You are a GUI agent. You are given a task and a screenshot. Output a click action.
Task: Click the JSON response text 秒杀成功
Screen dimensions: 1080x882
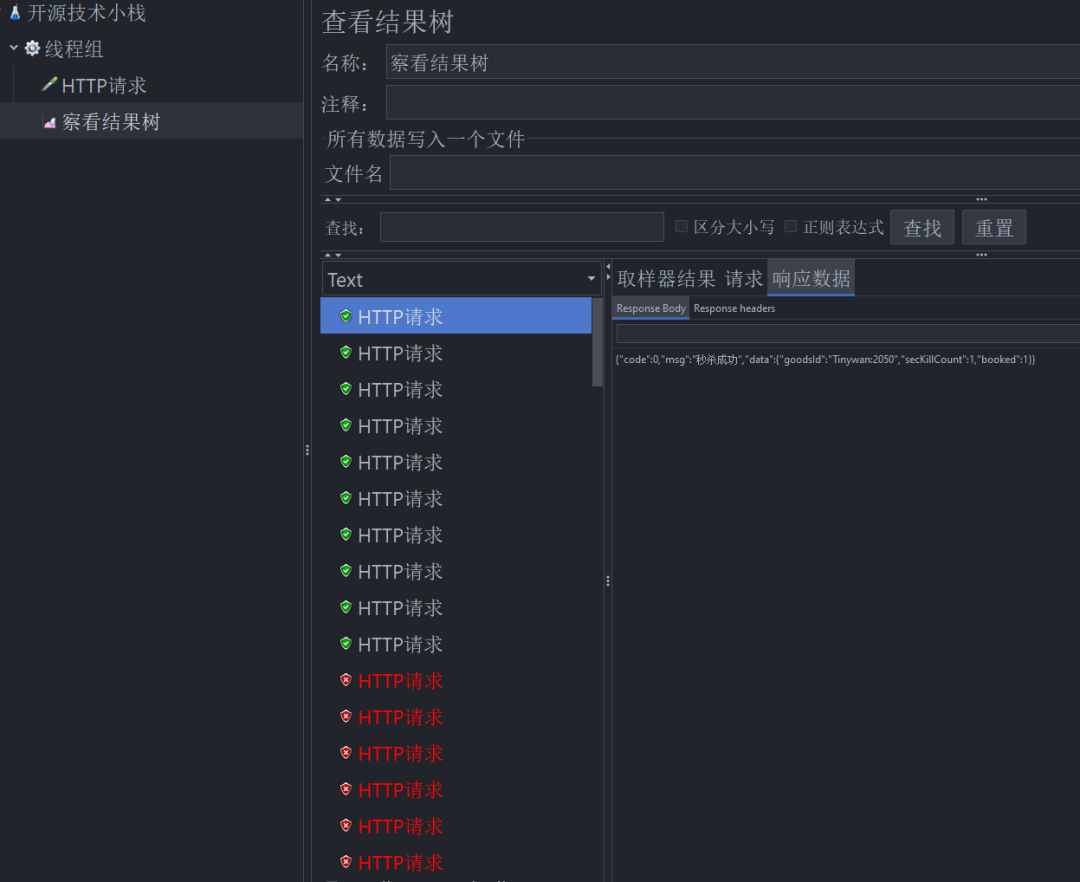(x=716, y=359)
